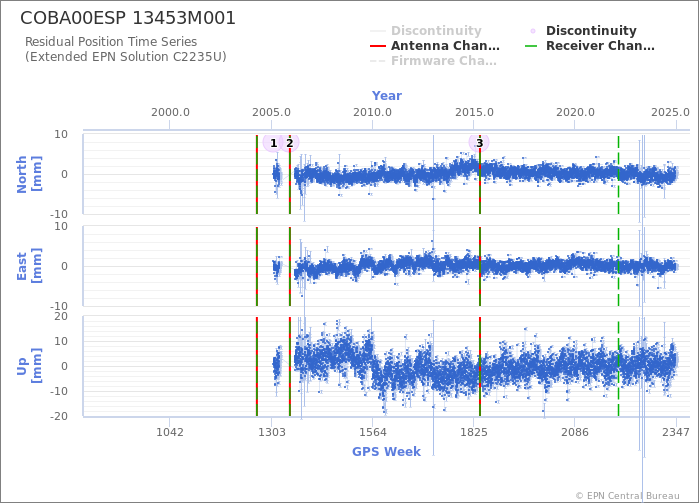Select discontinuity marker 1
The width and height of the screenshot is (700, 504).
pos(273,143)
